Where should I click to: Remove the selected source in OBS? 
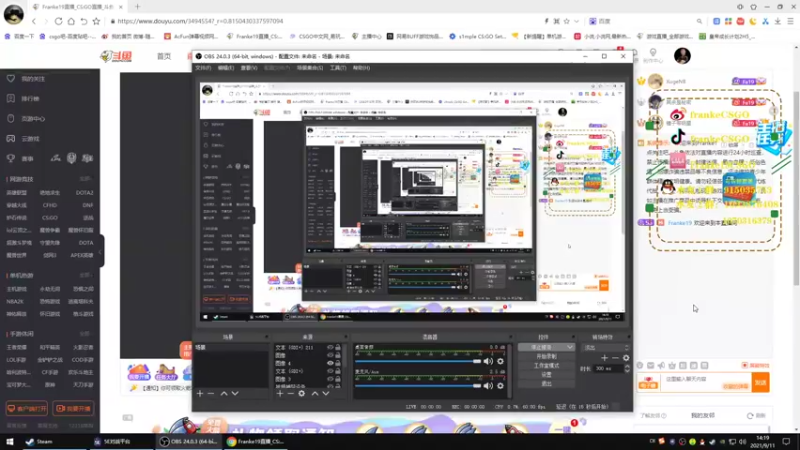coord(290,393)
